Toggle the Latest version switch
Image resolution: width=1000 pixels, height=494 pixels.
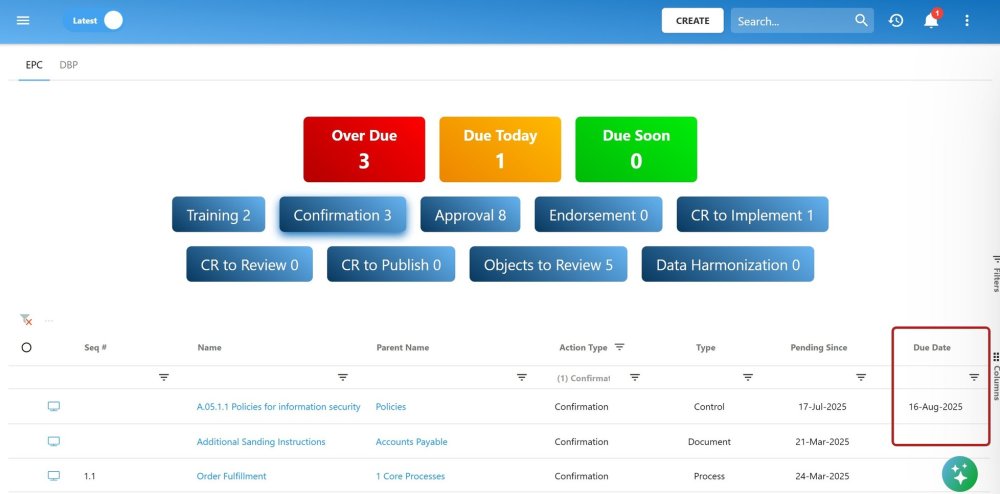click(93, 20)
